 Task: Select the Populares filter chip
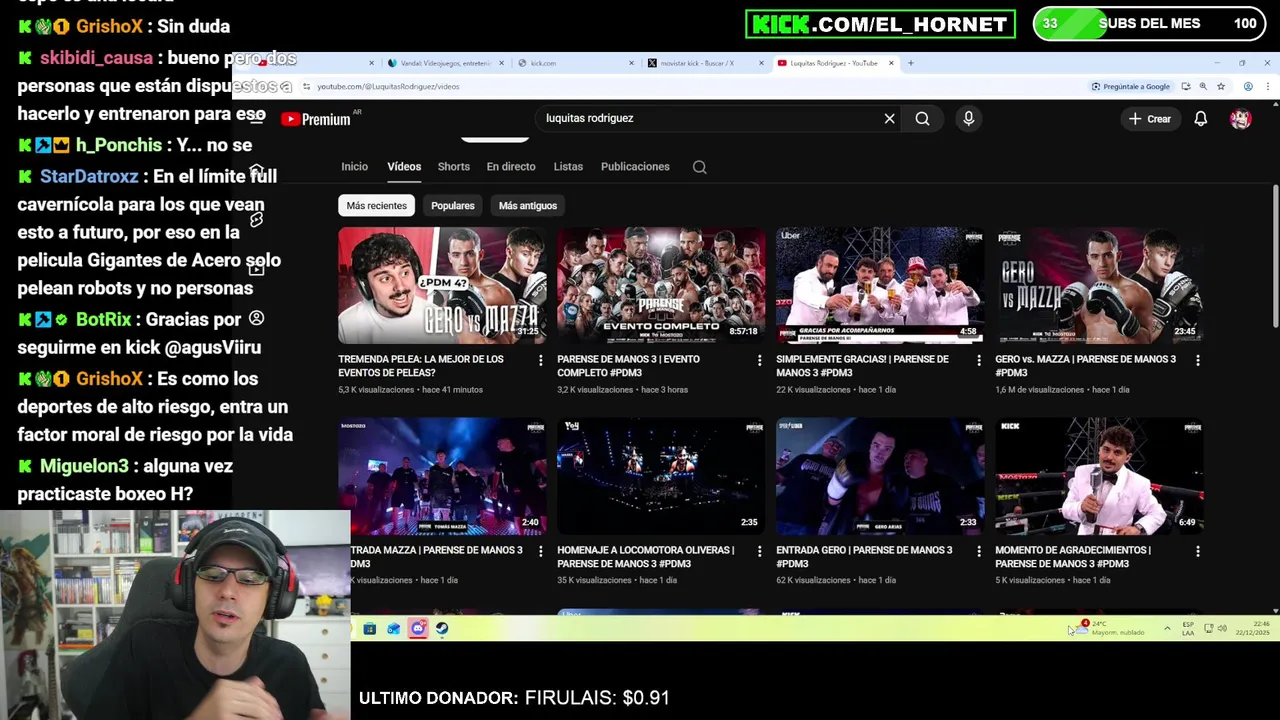[x=453, y=206]
